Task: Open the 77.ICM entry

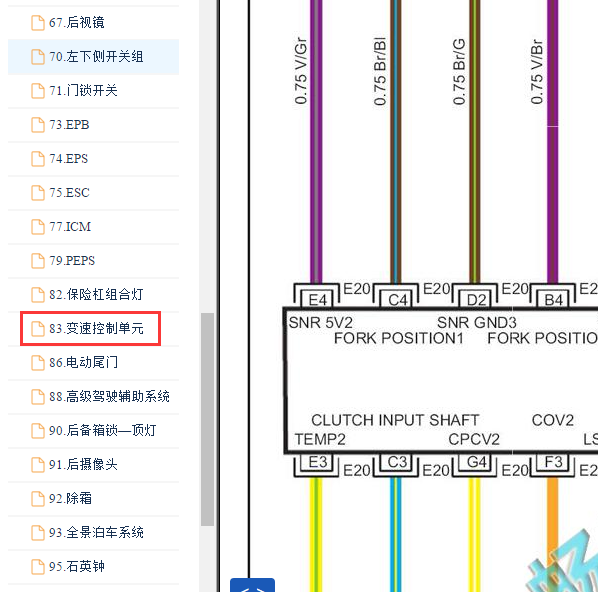Action: tap(93, 226)
